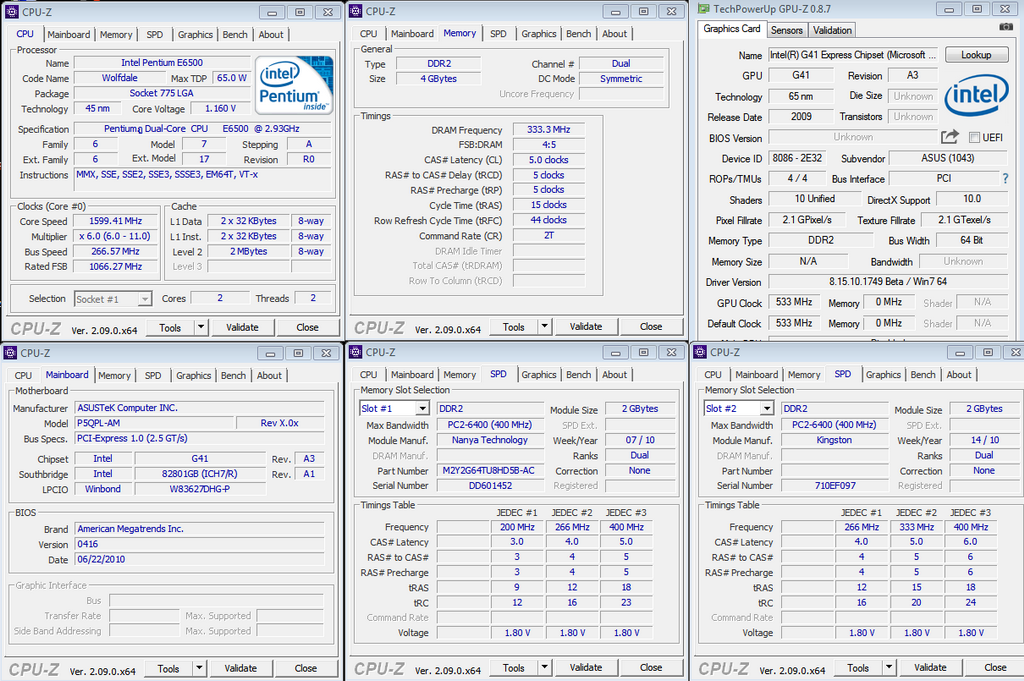Click the Pixel Fillrate value "2.1 GPixel/s"
1024x681 pixels.
click(x=807, y=220)
